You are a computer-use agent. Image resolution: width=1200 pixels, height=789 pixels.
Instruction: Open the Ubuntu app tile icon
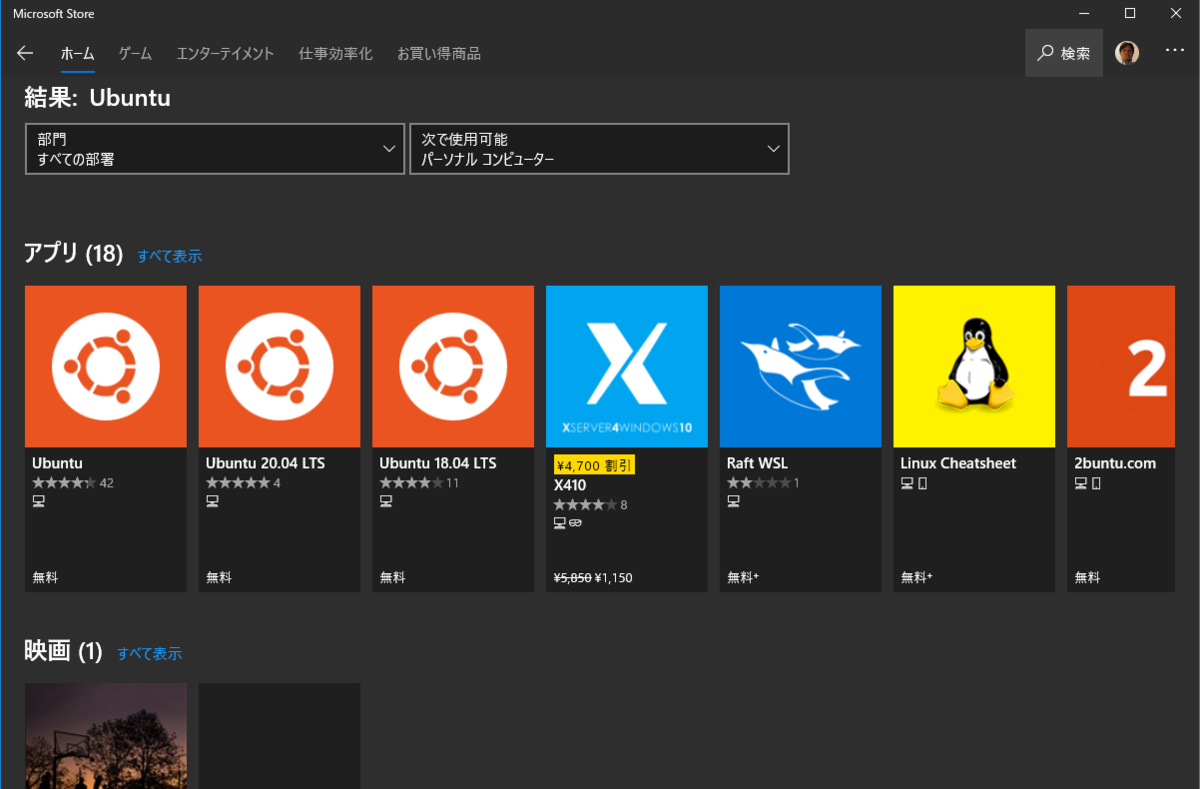tap(106, 366)
